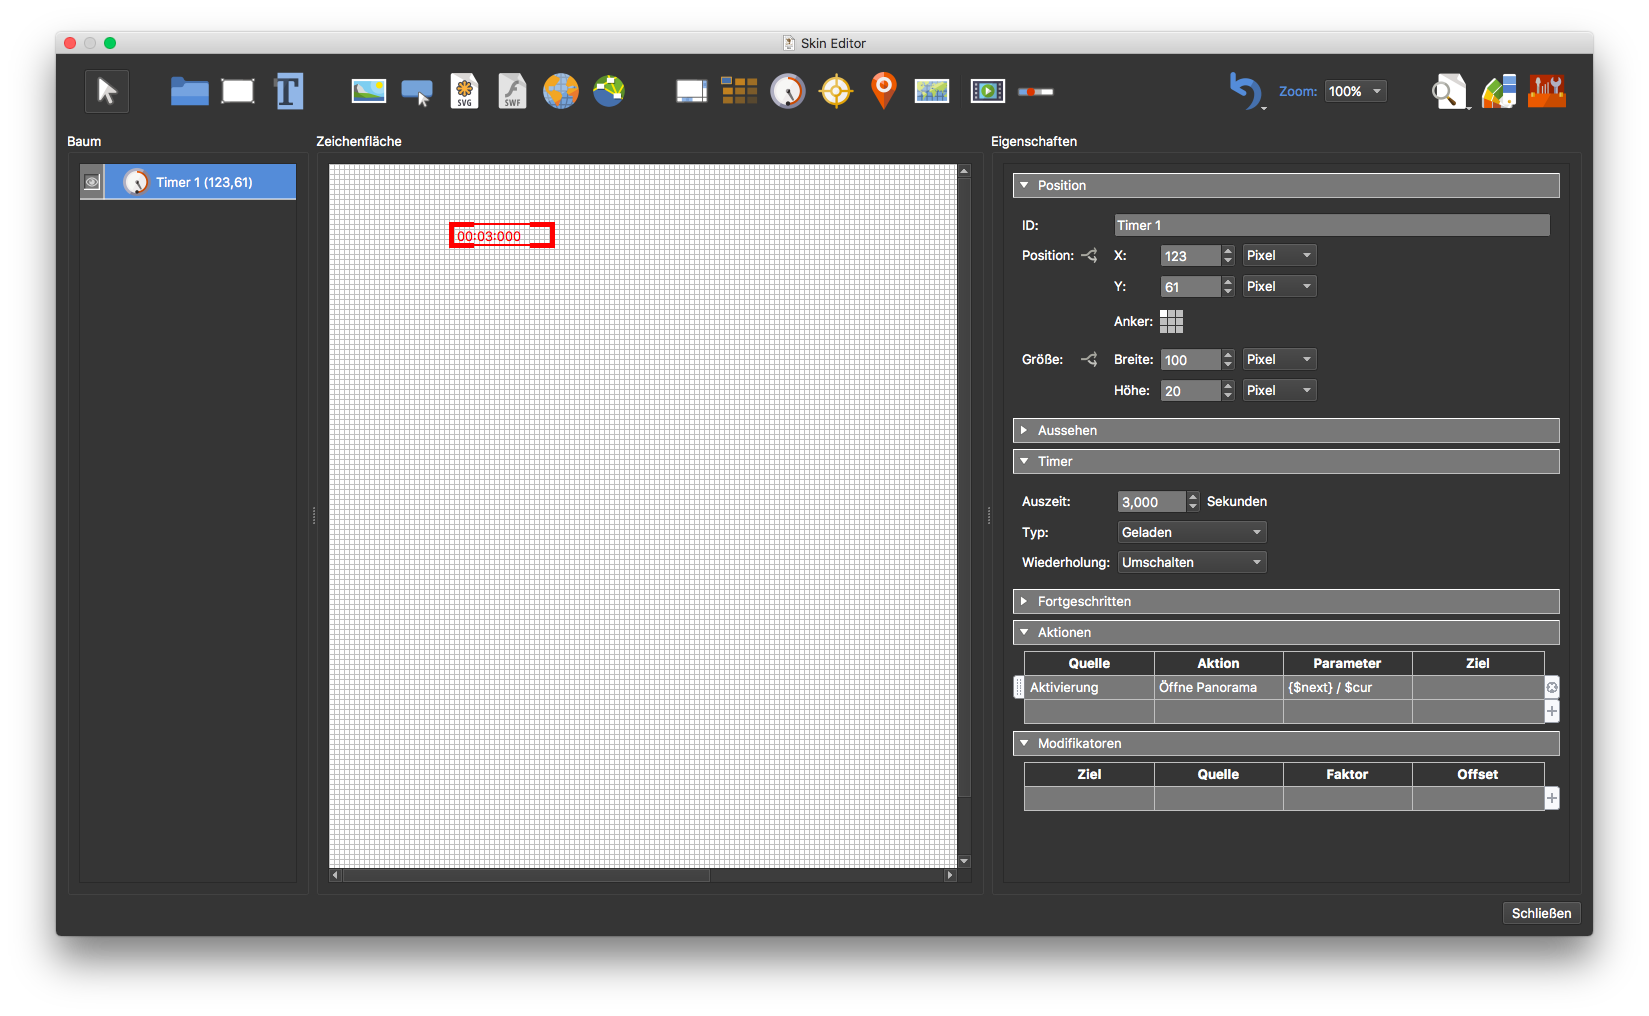Open the unit dropdown for Y position

point(1279,287)
